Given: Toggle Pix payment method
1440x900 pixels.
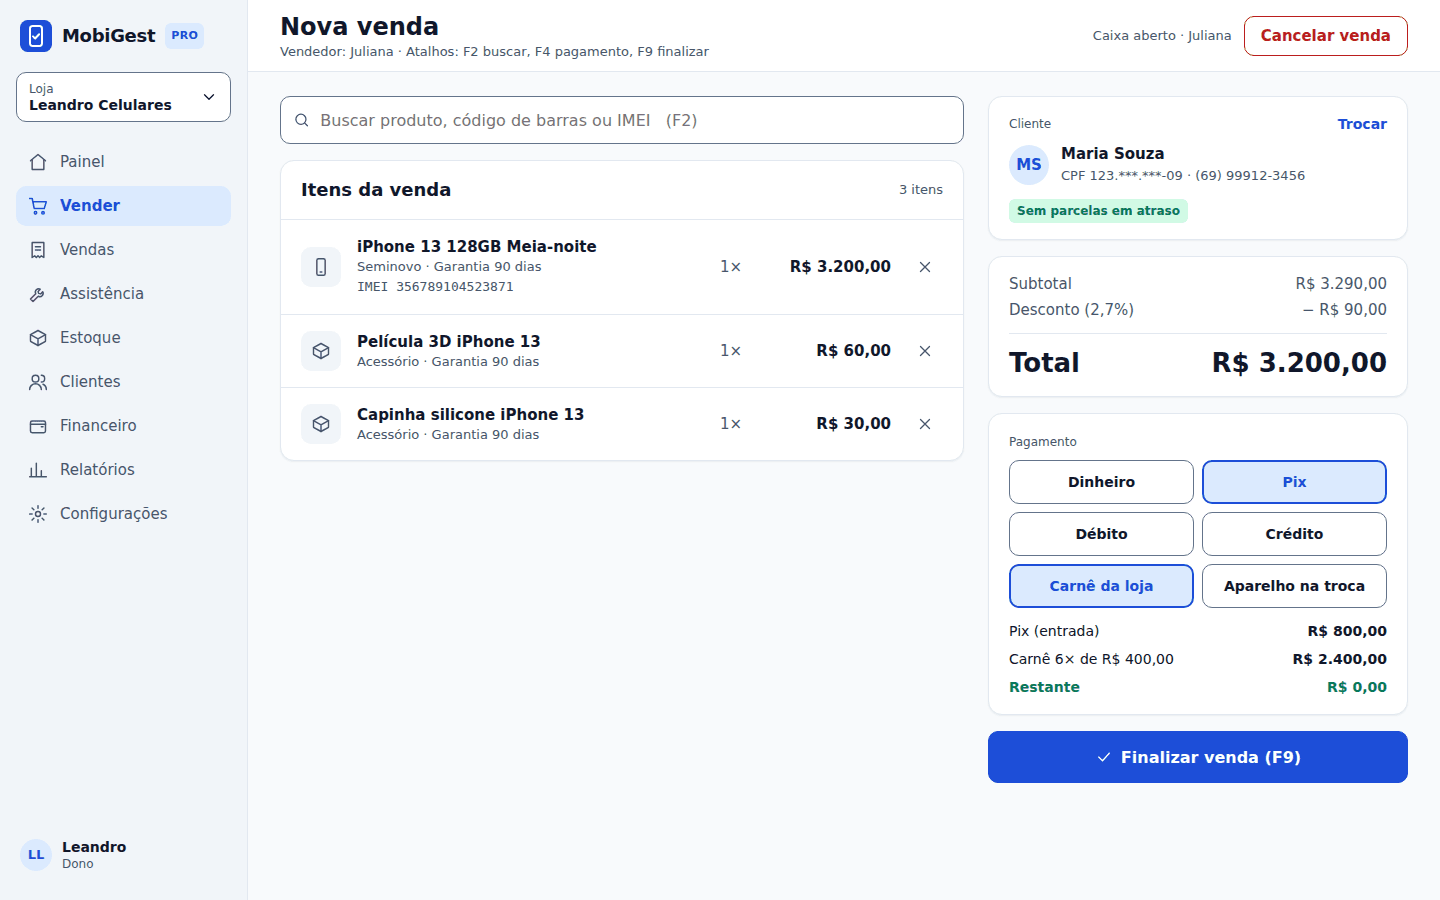Looking at the screenshot, I should tap(1294, 482).
